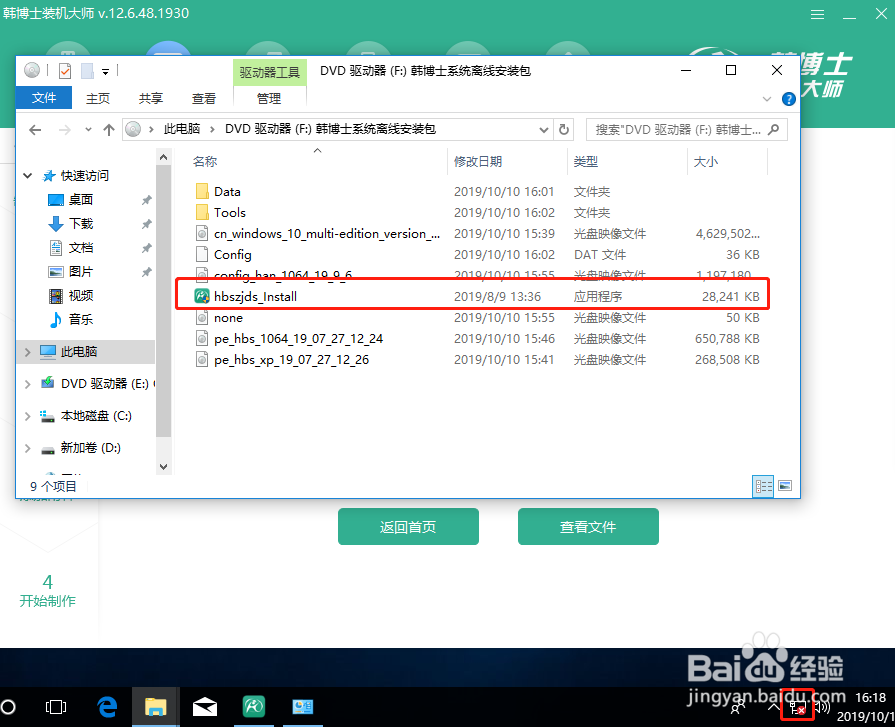
Task: Click the highlighted network tray icon
Action: (797, 706)
